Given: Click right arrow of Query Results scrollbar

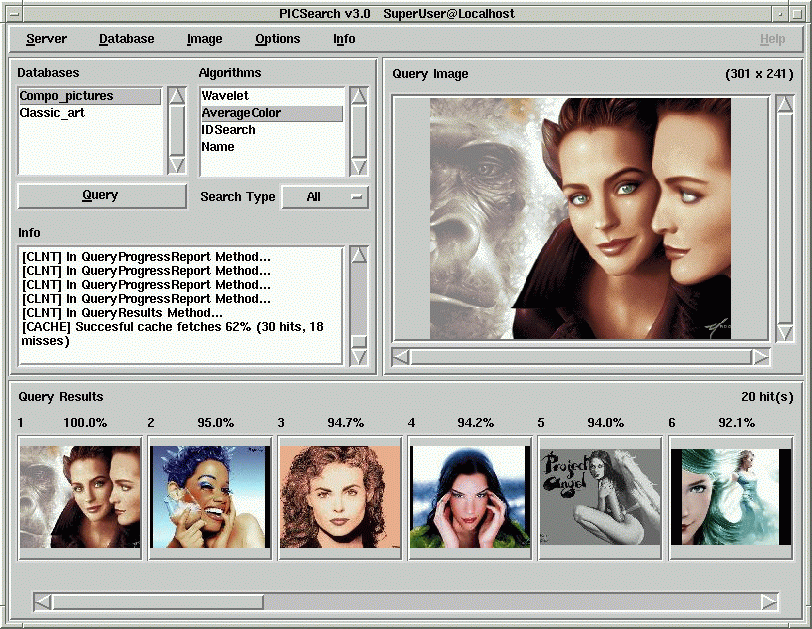Looking at the screenshot, I should coord(769,602).
